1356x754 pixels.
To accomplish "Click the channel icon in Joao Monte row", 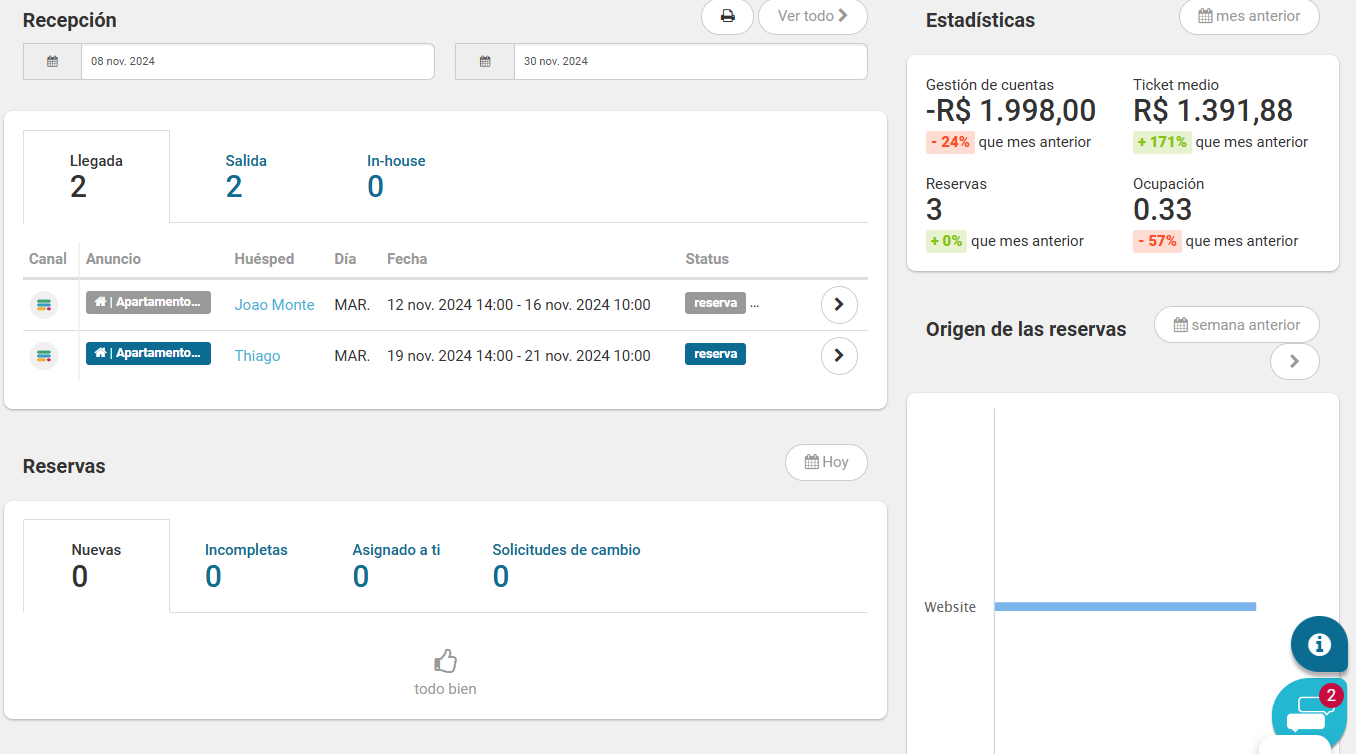I will tap(44, 305).
